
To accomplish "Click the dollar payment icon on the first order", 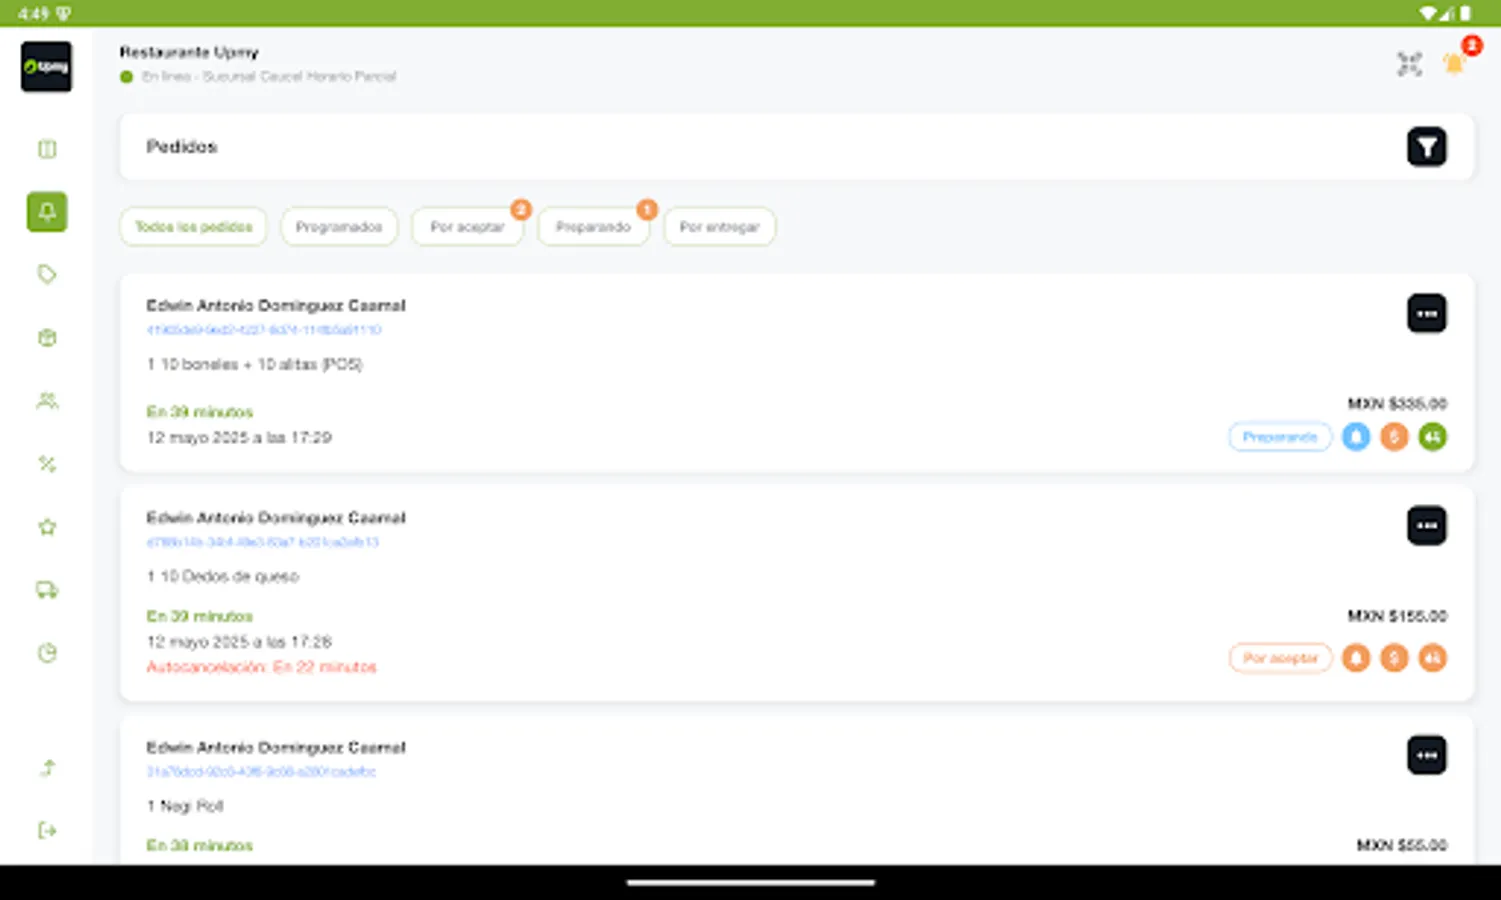I will point(1394,437).
